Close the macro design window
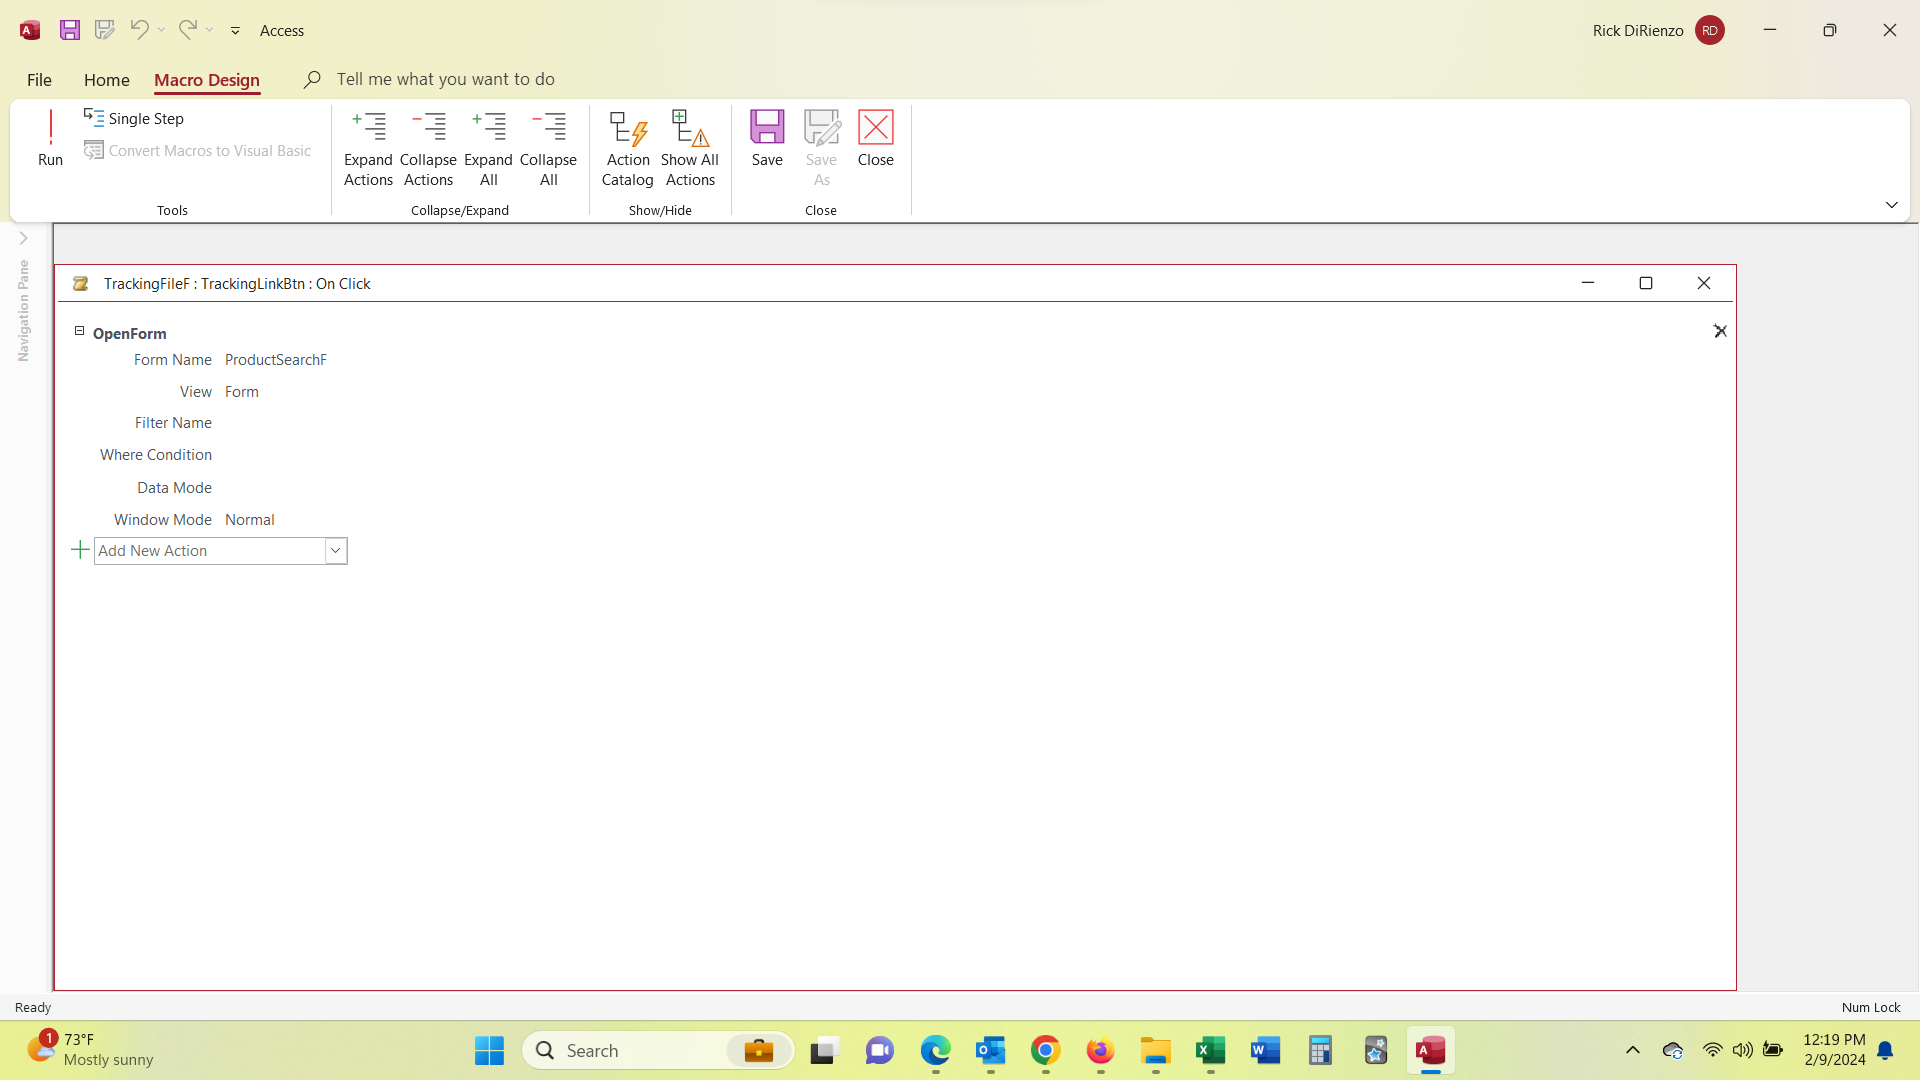The image size is (1920, 1080). pos(1703,283)
